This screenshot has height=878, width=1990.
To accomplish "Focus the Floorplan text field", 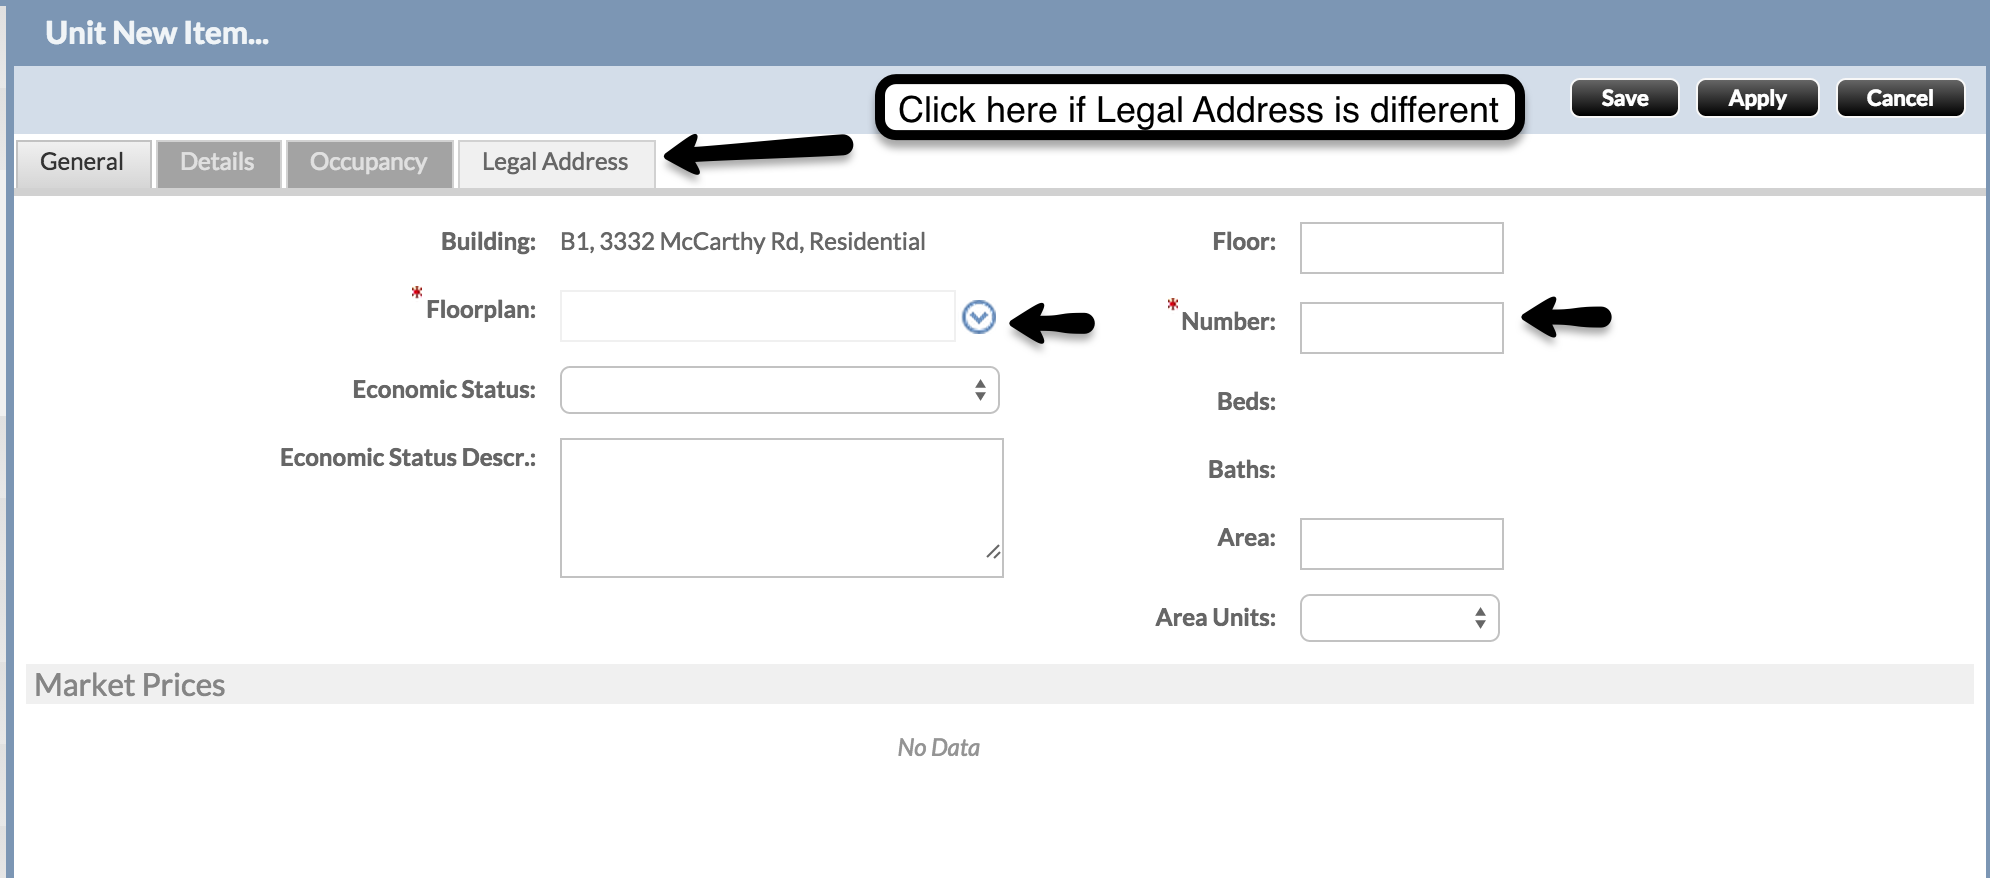I will point(757,316).
